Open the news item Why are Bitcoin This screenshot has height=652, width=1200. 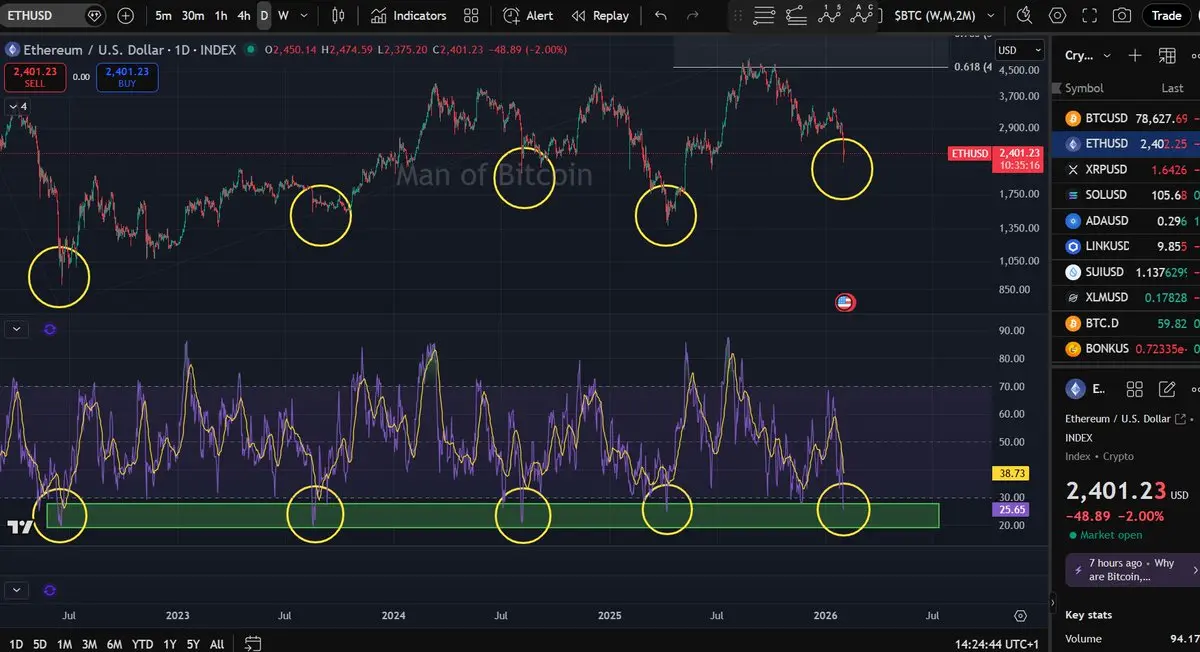tap(1131, 569)
